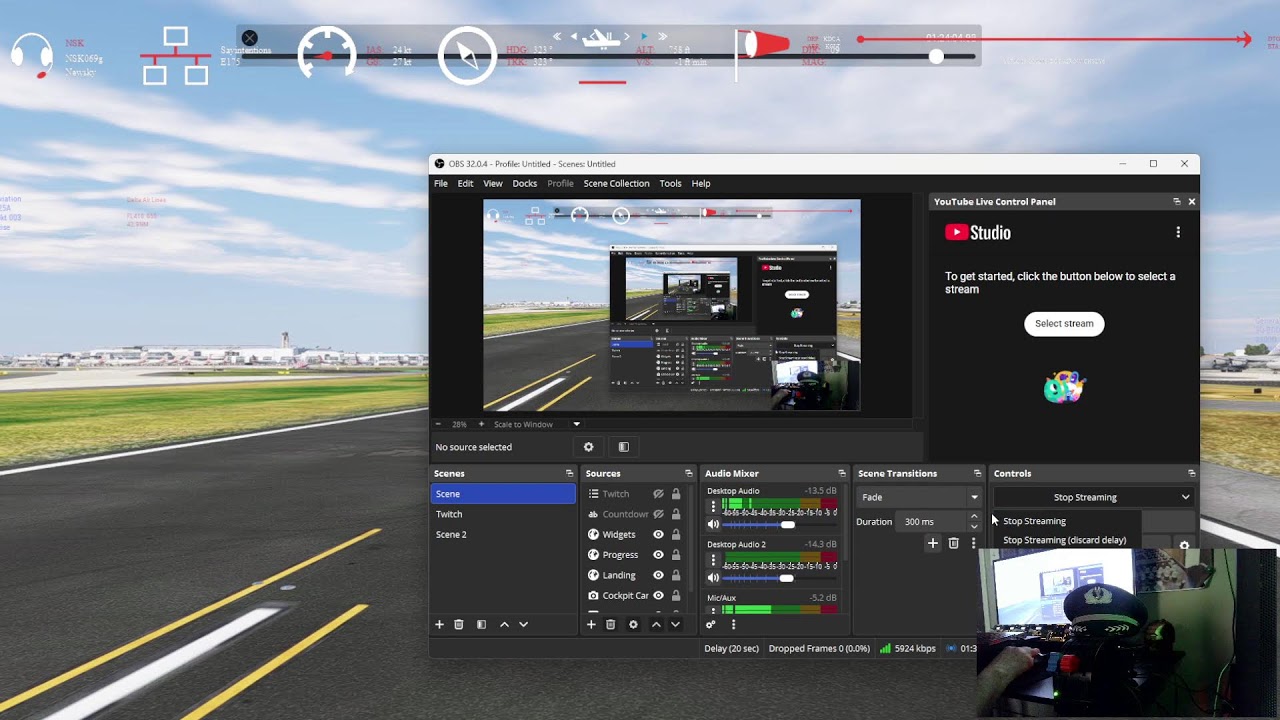The height and width of the screenshot is (720, 1280).
Task: Delete source using Sources trash icon
Action: pos(611,625)
